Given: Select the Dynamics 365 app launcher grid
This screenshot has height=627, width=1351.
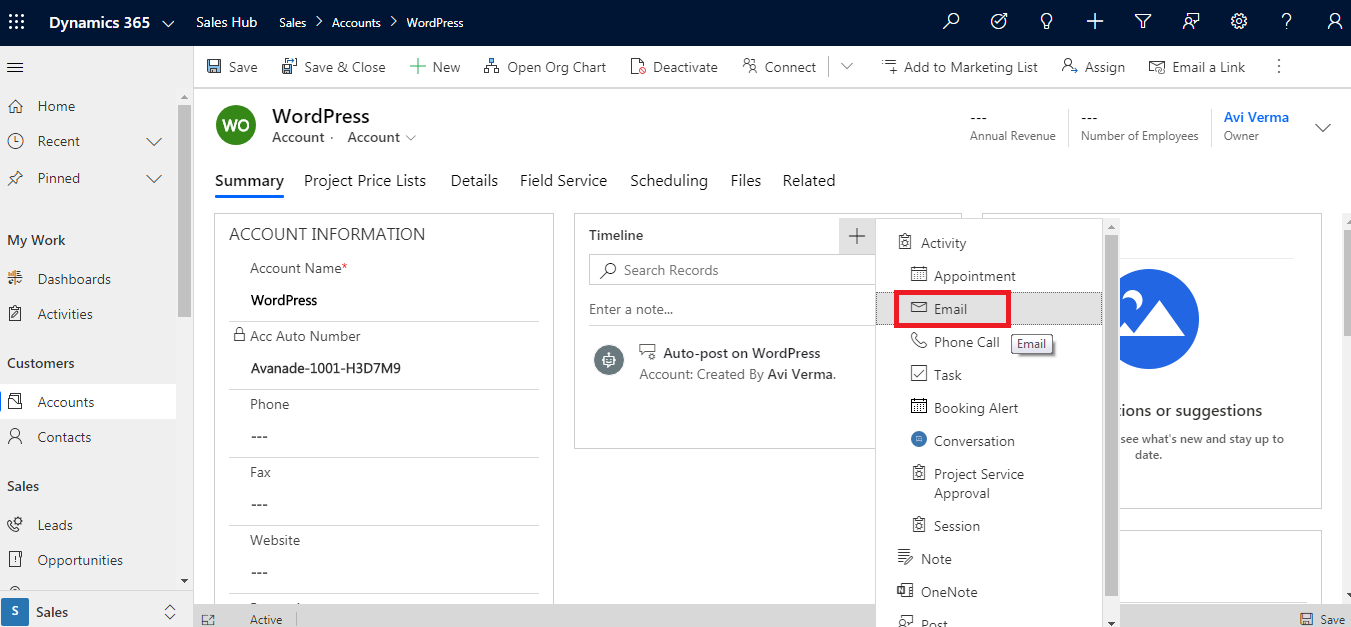Looking at the screenshot, I should pyautogui.click(x=16, y=21).
